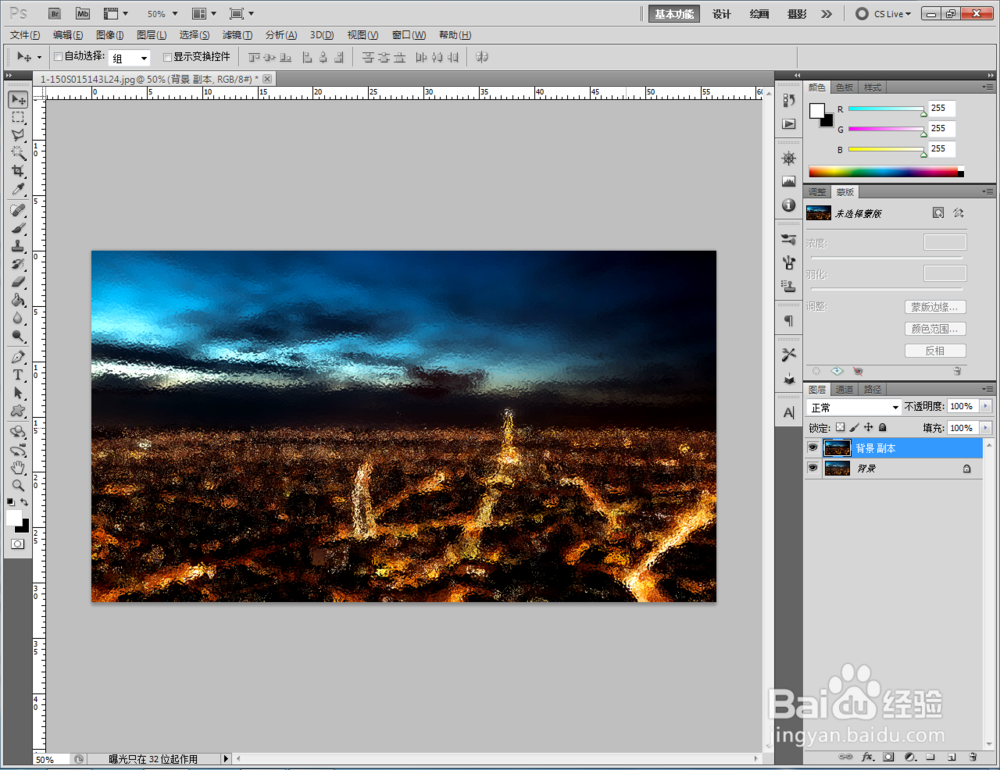Open the 滤镜(T) menu
Screen dimensions: 1000x770
click(237, 35)
